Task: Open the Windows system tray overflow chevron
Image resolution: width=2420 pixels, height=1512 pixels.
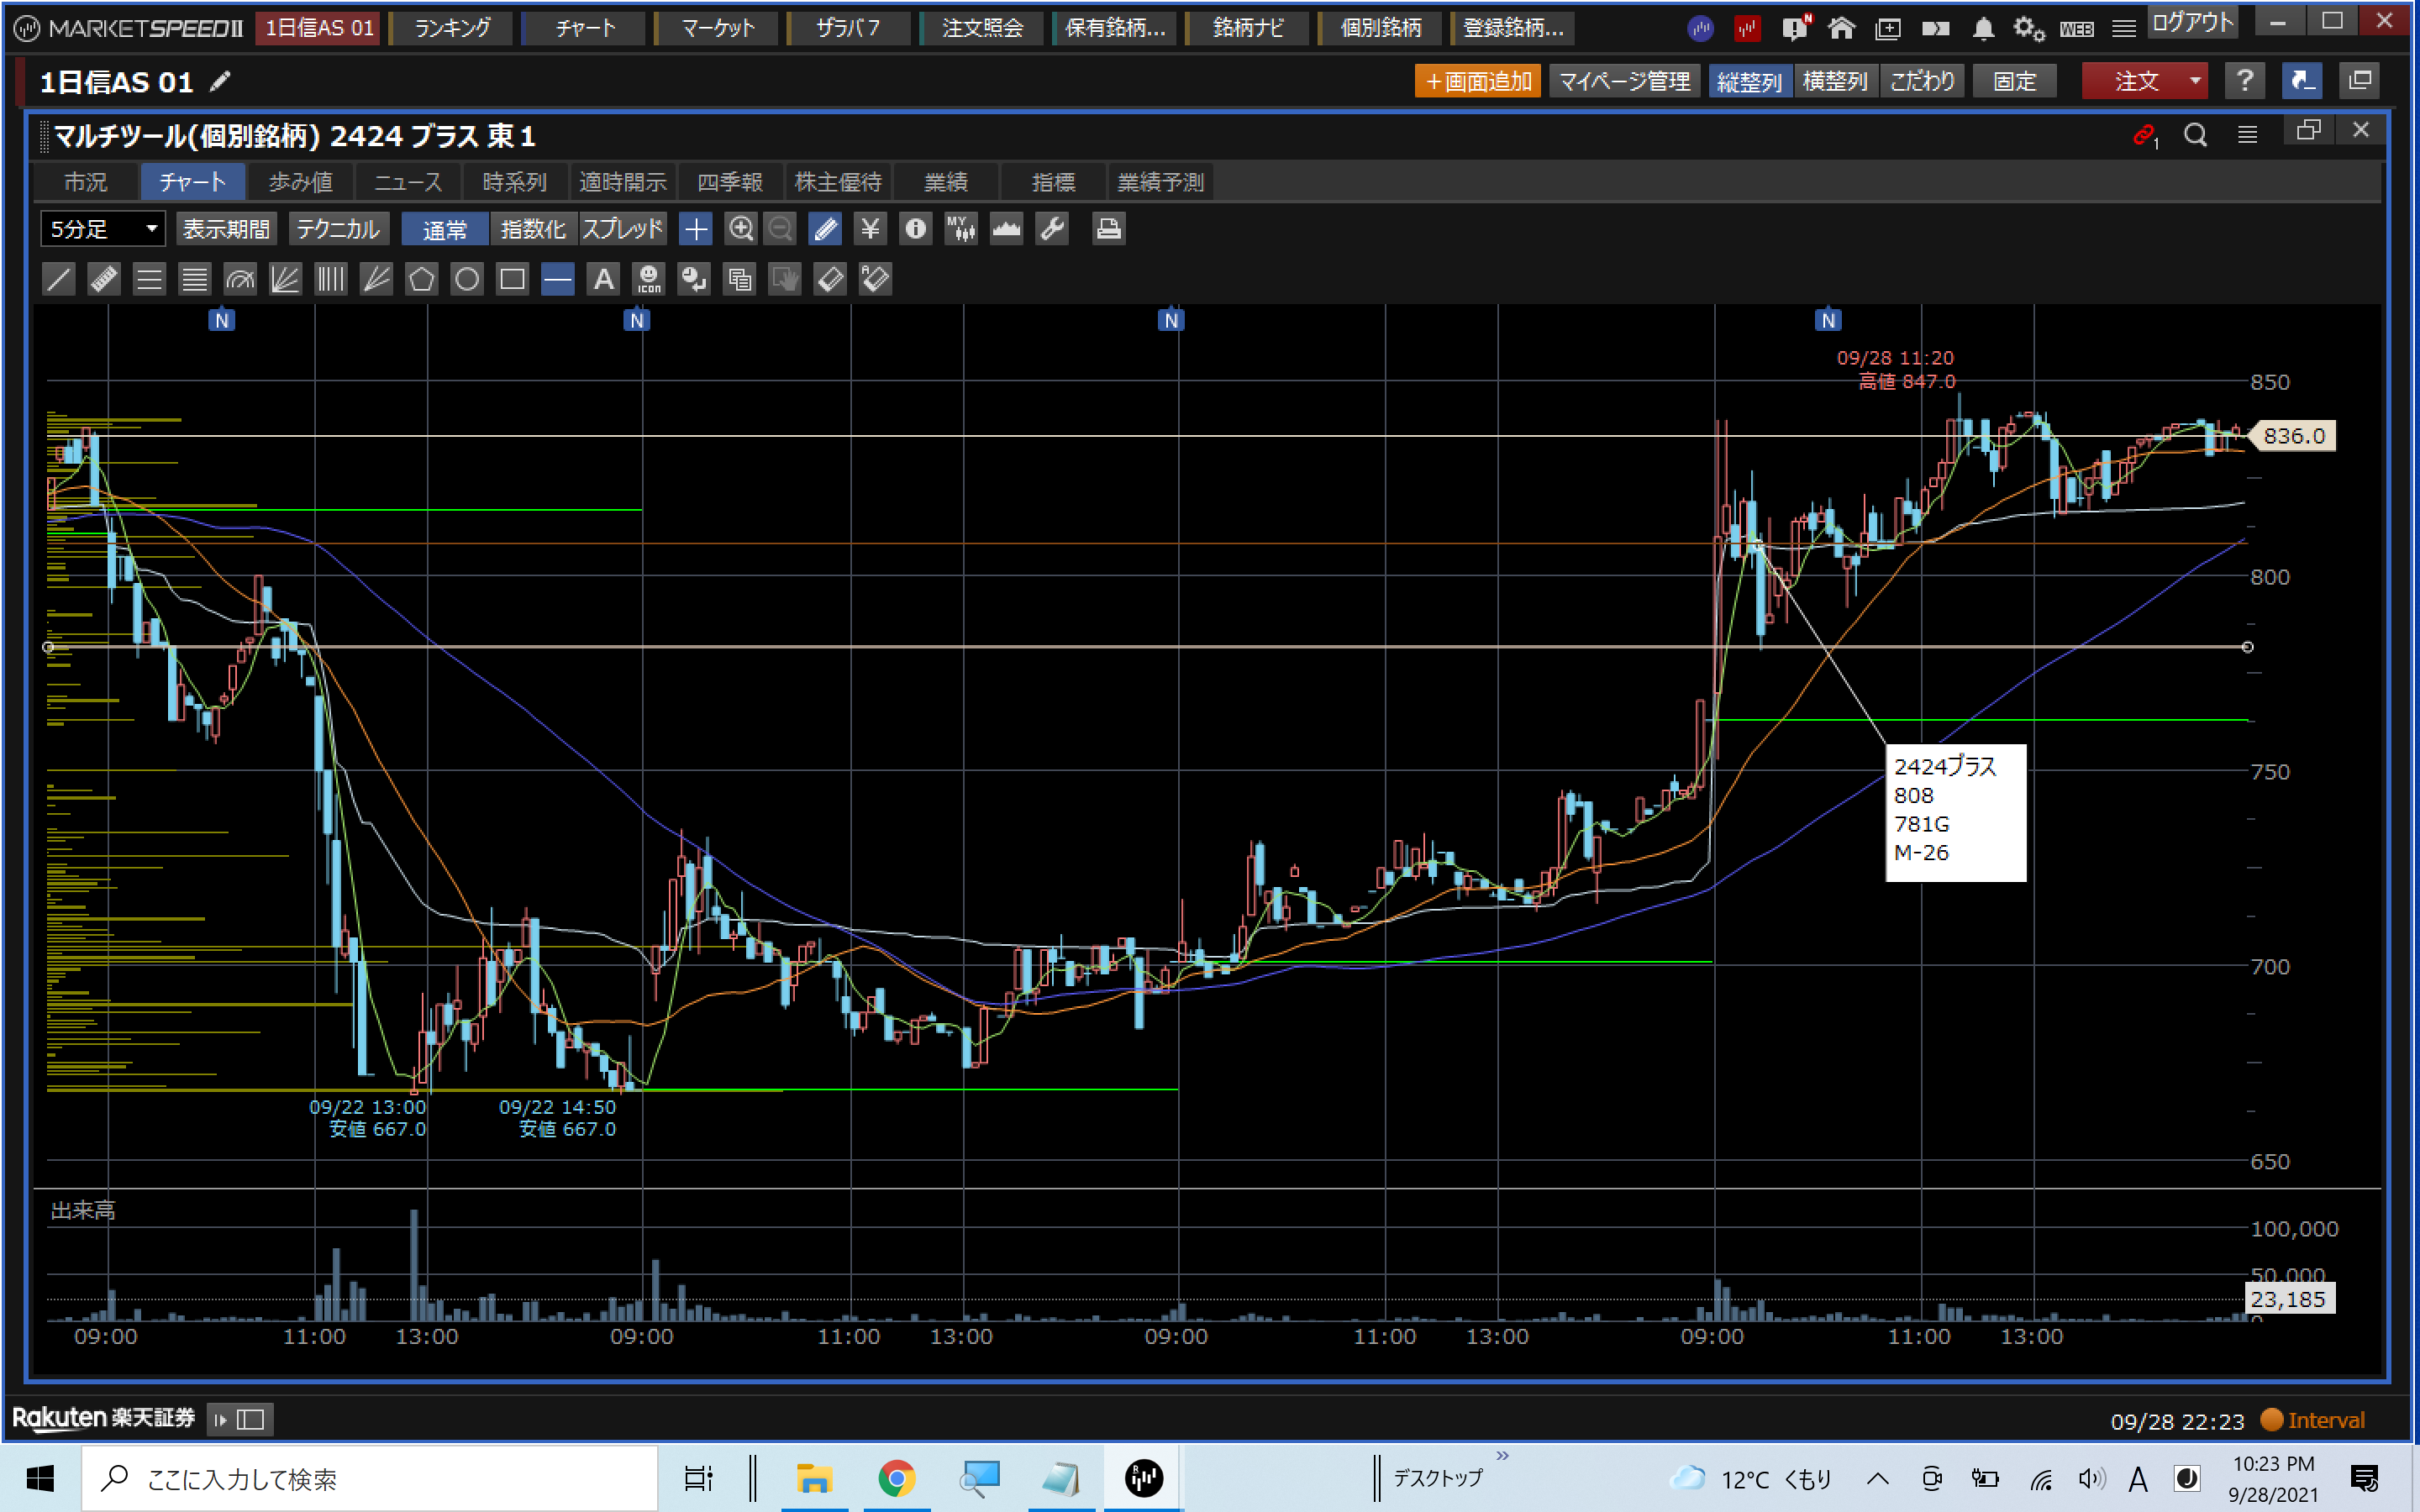Action: coord(1877,1478)
